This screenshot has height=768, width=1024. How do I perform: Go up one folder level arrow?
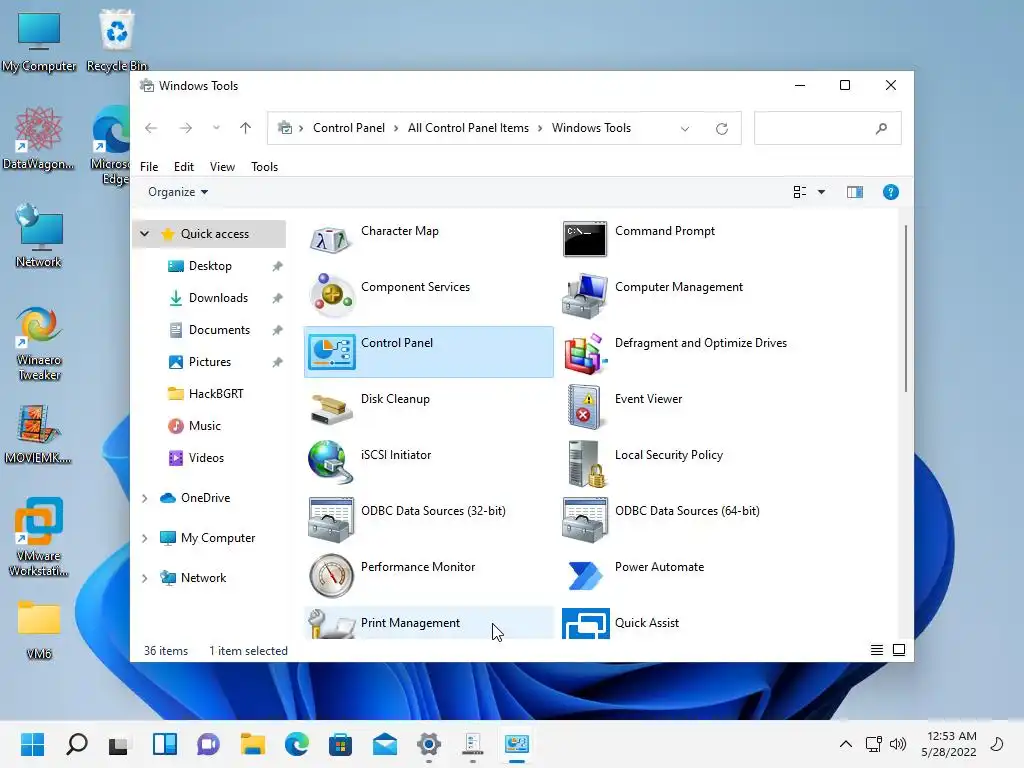tap(246, 128)
